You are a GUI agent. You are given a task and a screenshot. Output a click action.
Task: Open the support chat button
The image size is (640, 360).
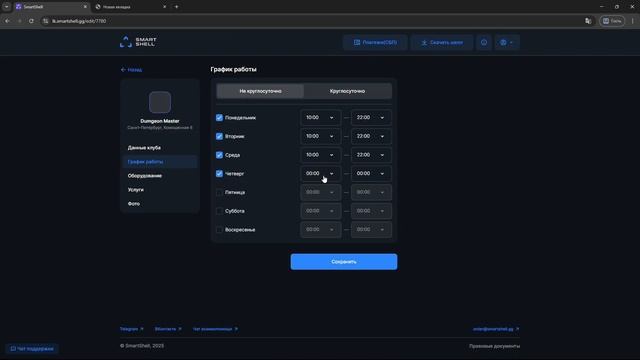[32, 349]
